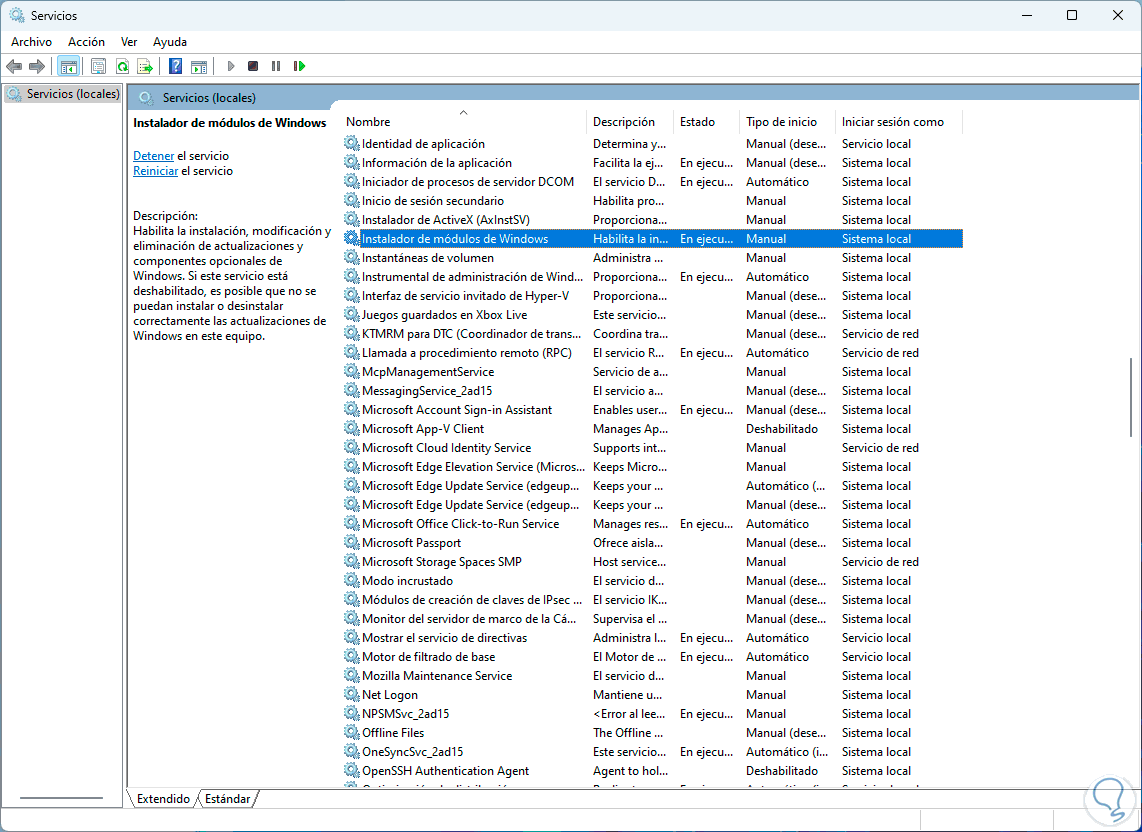
Task: Toggle show/hide action pane icon
Action: (x=199, y=66)
